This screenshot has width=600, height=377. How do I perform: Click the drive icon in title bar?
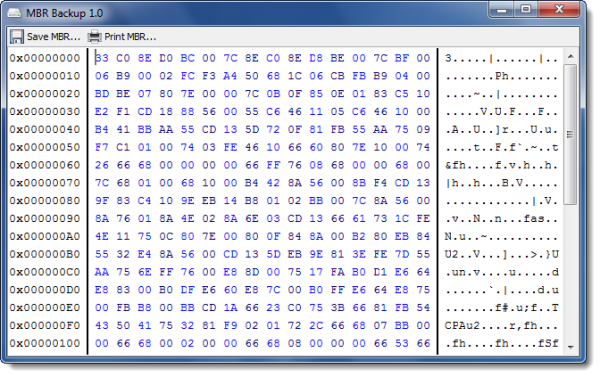click(14, 13)
